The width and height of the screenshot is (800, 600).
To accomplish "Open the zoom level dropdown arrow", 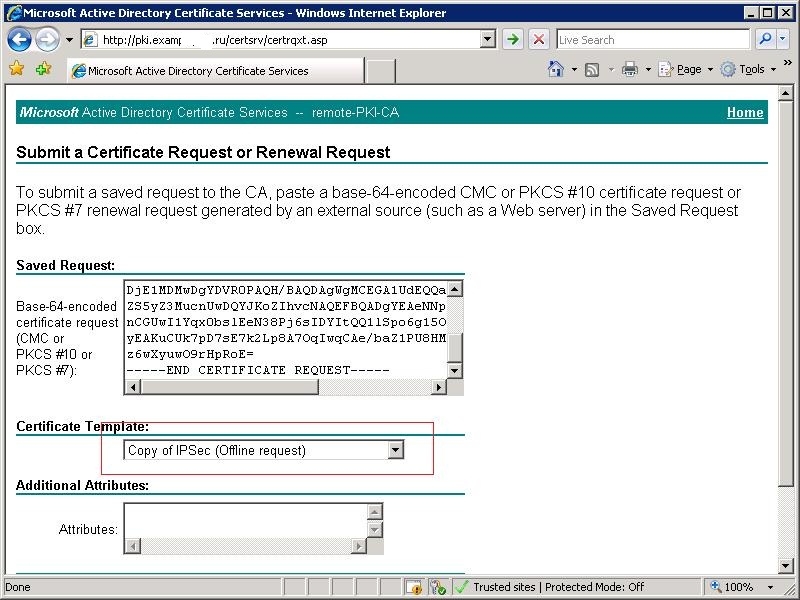I will click(x=770, y=587).
